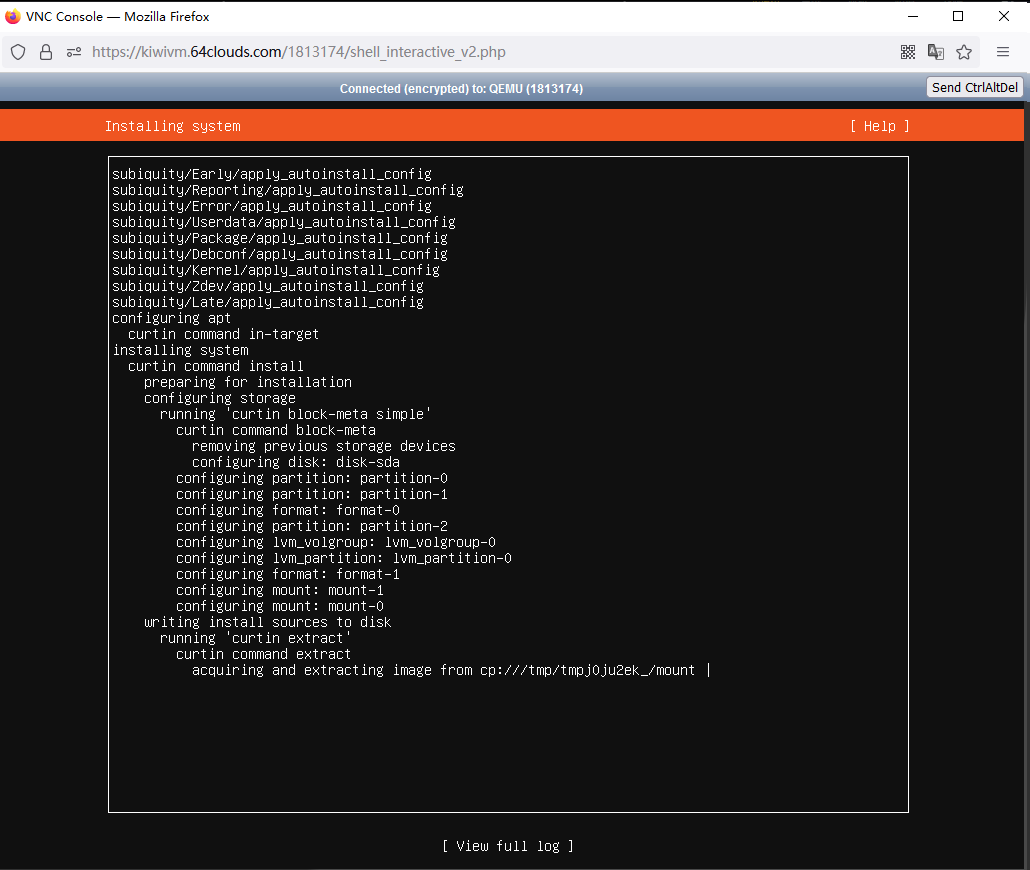Select View full log button
This screenshot has height=870, width=1030.
(508, 846)
